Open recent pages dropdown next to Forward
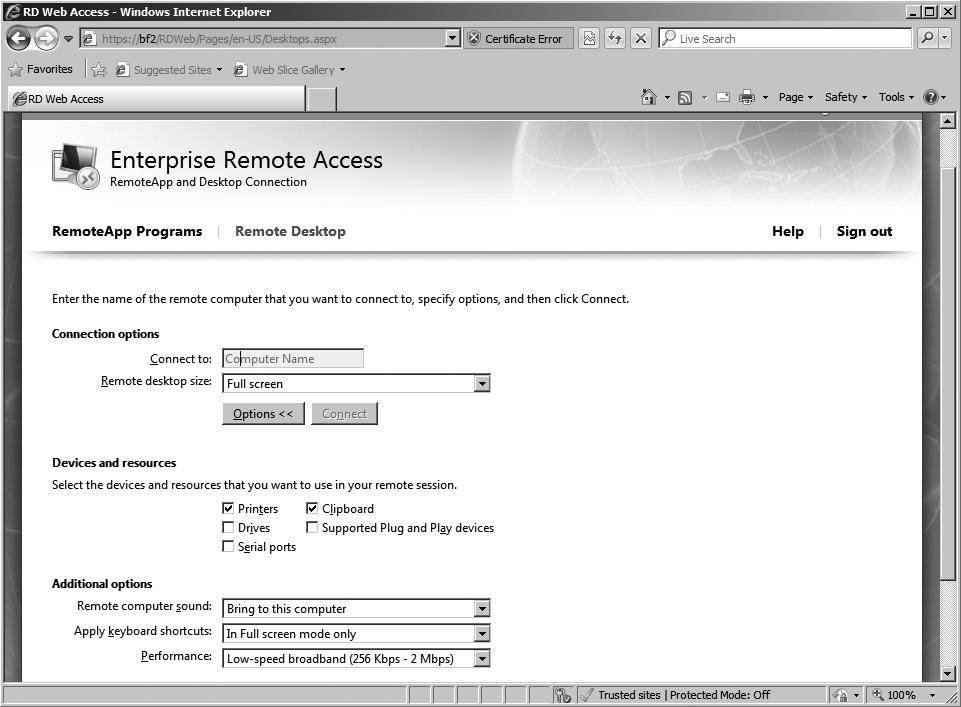 click(x=68, y=39)
